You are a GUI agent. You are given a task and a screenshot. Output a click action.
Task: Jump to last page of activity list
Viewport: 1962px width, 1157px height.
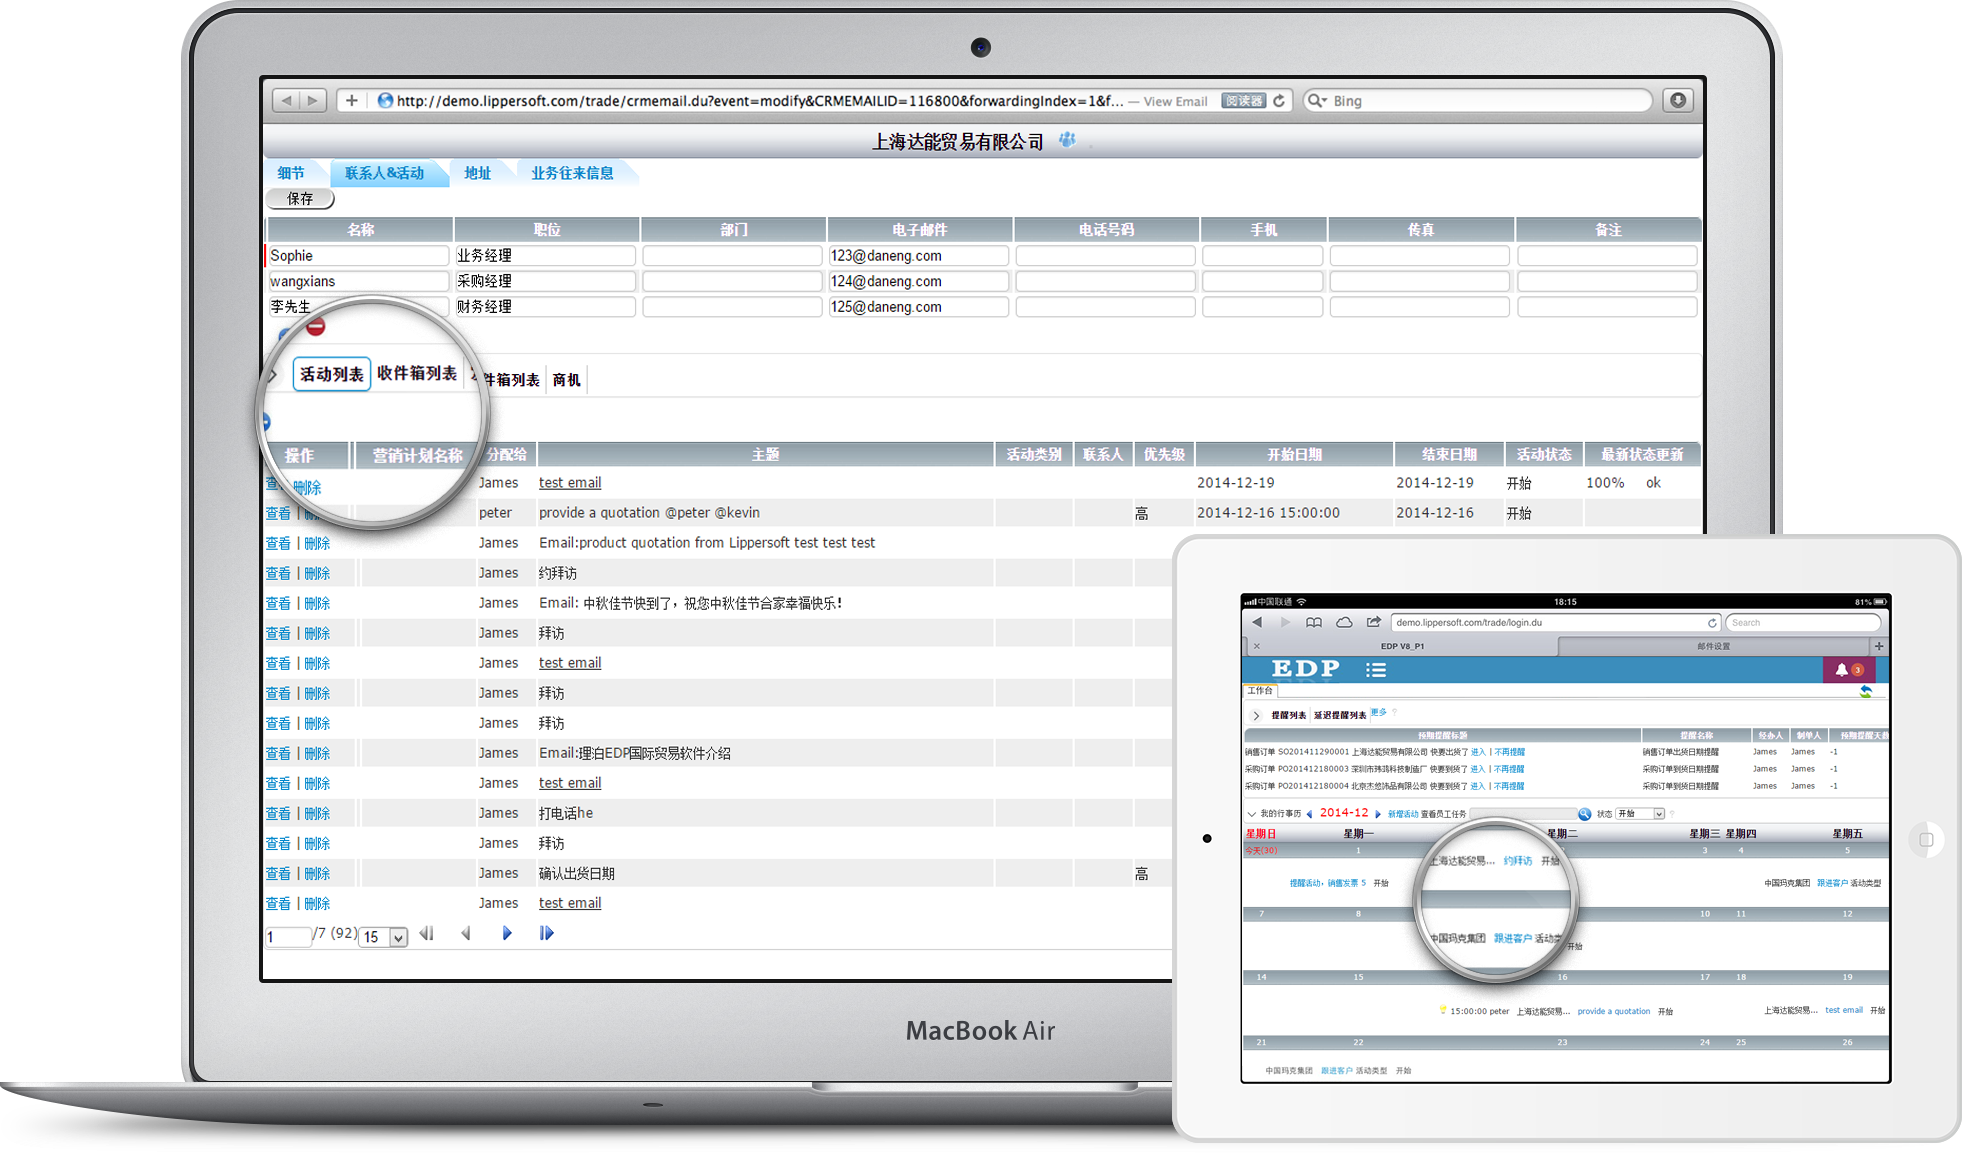click(x=546, y=933)
